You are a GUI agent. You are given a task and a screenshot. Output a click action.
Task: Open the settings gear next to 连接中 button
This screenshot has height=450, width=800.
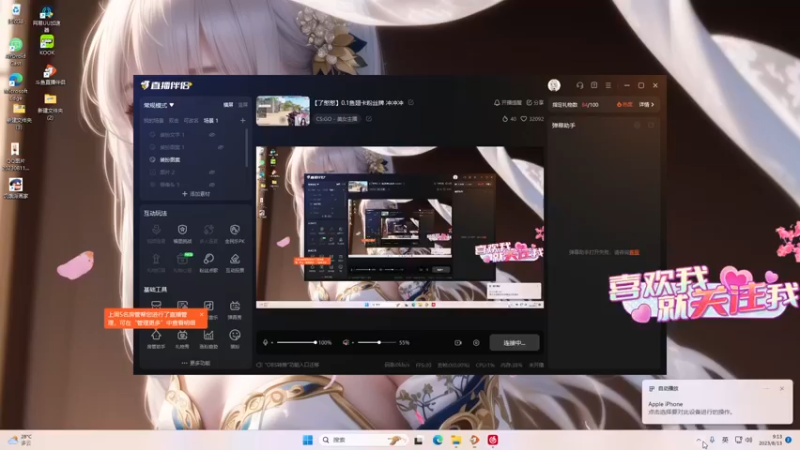[x=476, y=343]
